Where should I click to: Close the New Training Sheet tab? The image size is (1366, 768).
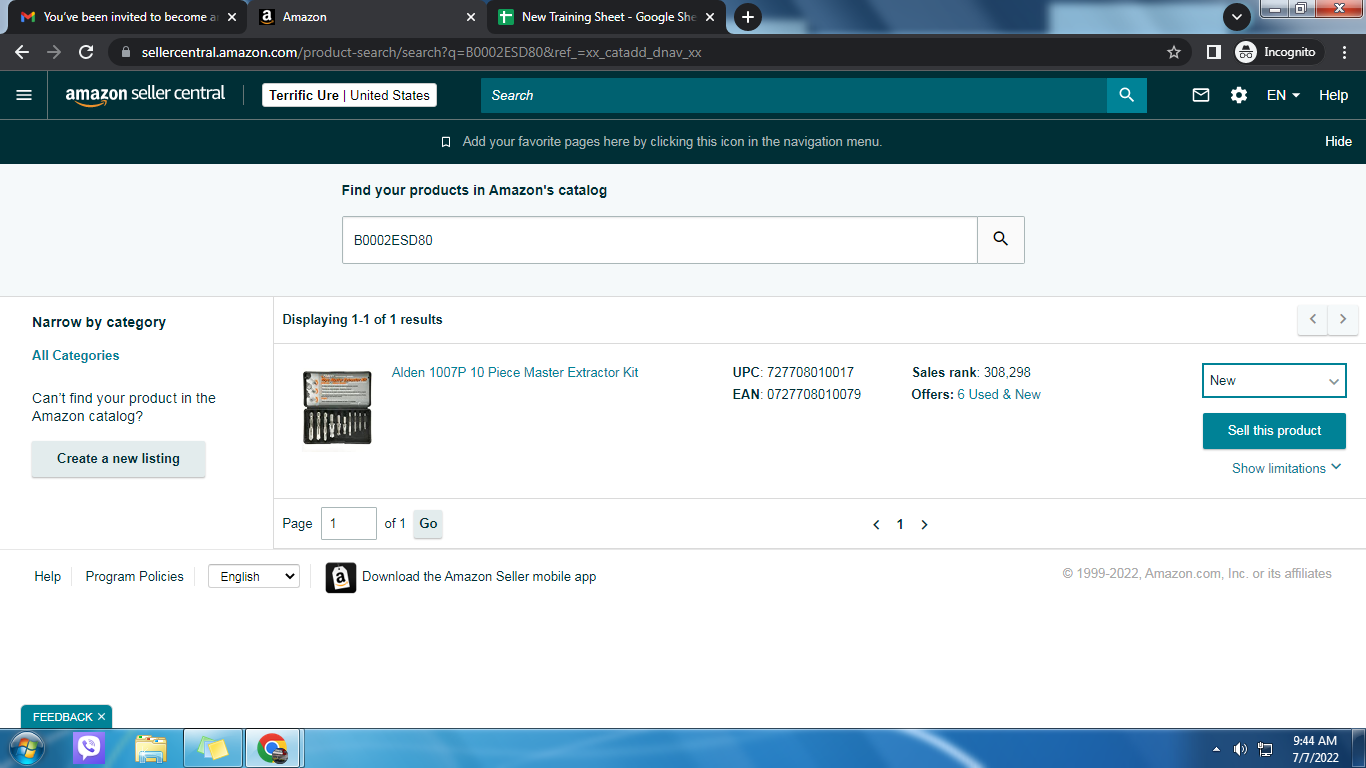(x=710, y=17)
